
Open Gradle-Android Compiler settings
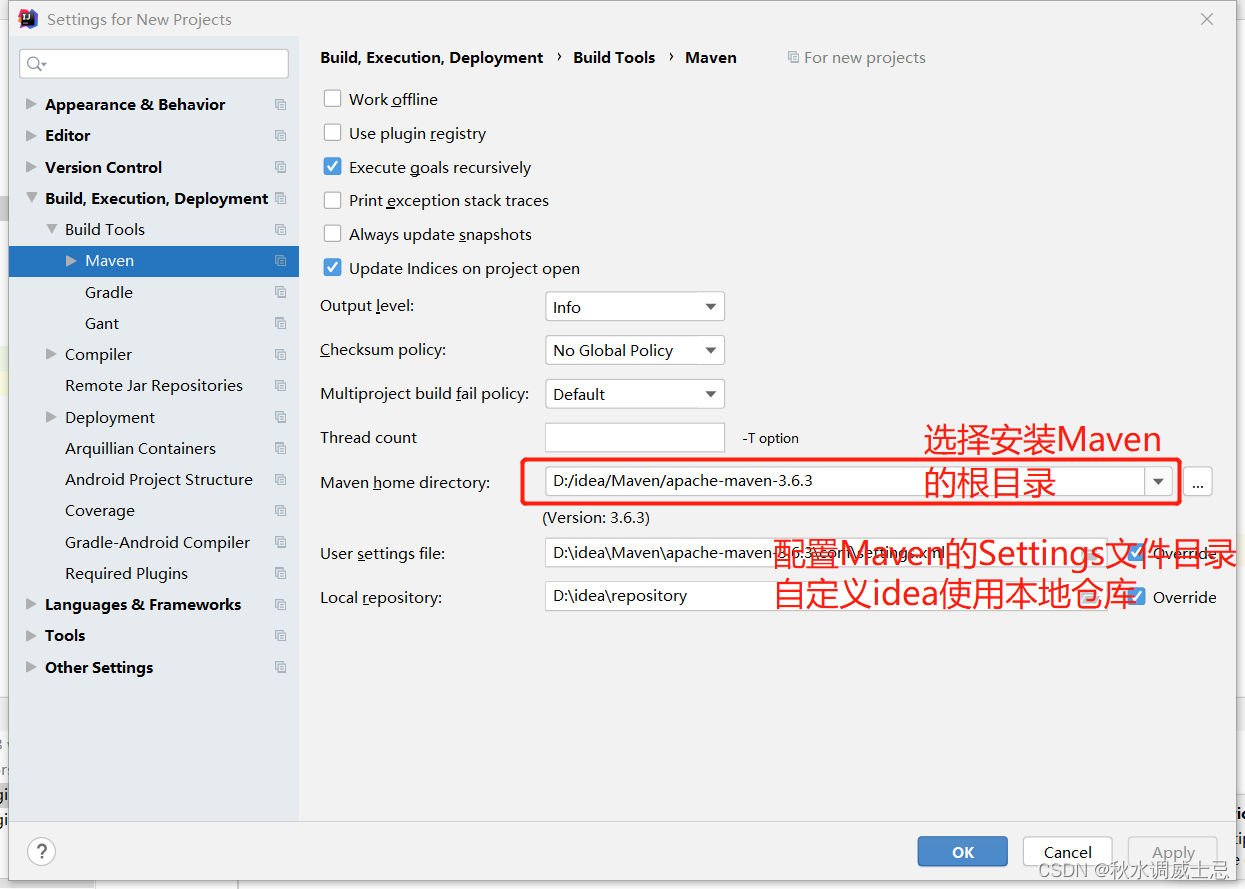pyautogui.click(x=158, y=542)
